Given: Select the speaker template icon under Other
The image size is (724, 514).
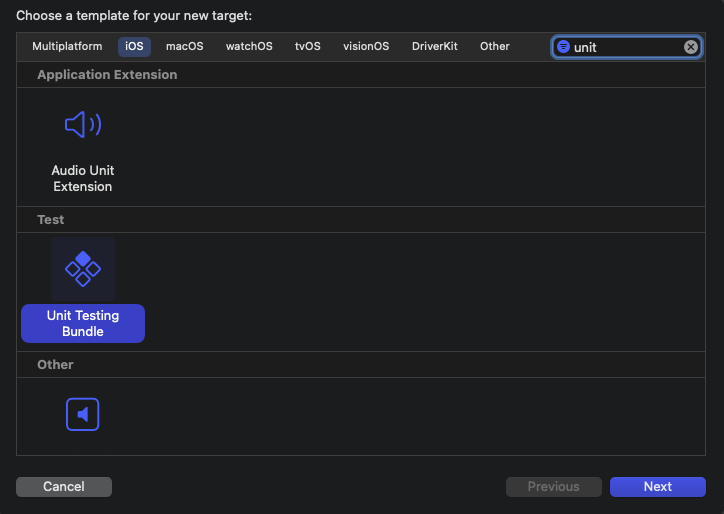Looking at the screenshot, I should pos(83,414).
